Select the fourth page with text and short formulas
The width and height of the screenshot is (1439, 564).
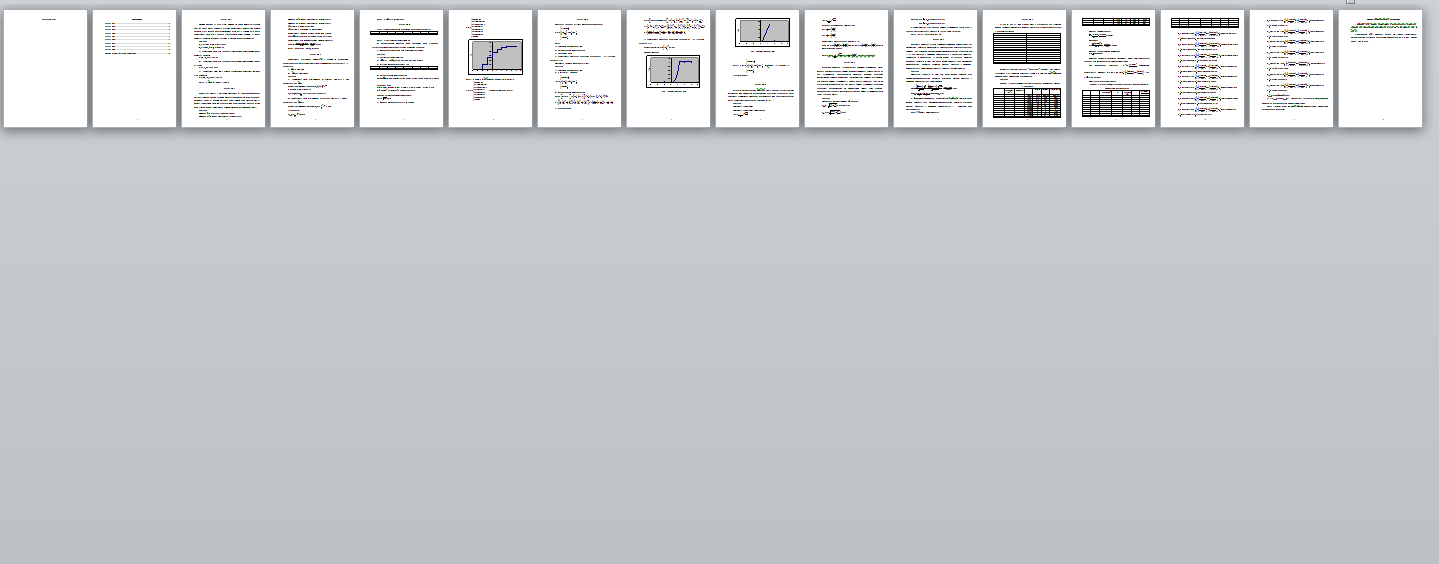click(313, 69)
